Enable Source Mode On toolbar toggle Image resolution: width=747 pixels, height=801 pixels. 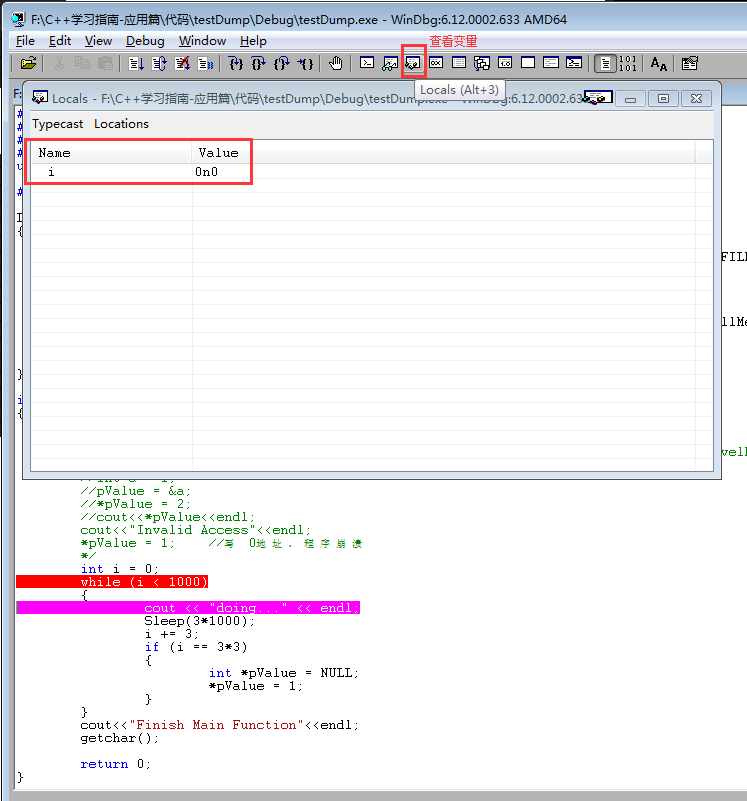click(x=605, y=63)
